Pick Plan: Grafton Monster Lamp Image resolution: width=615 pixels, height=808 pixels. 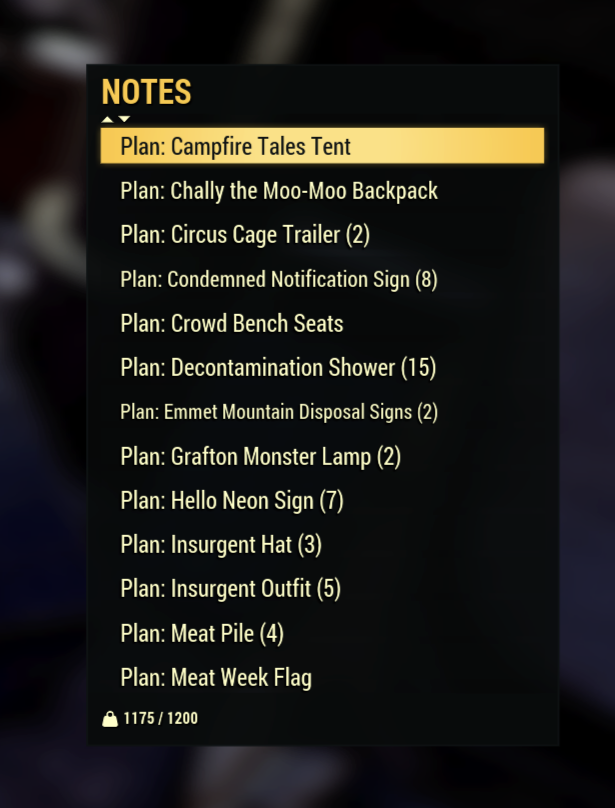(x=322, y=457)
